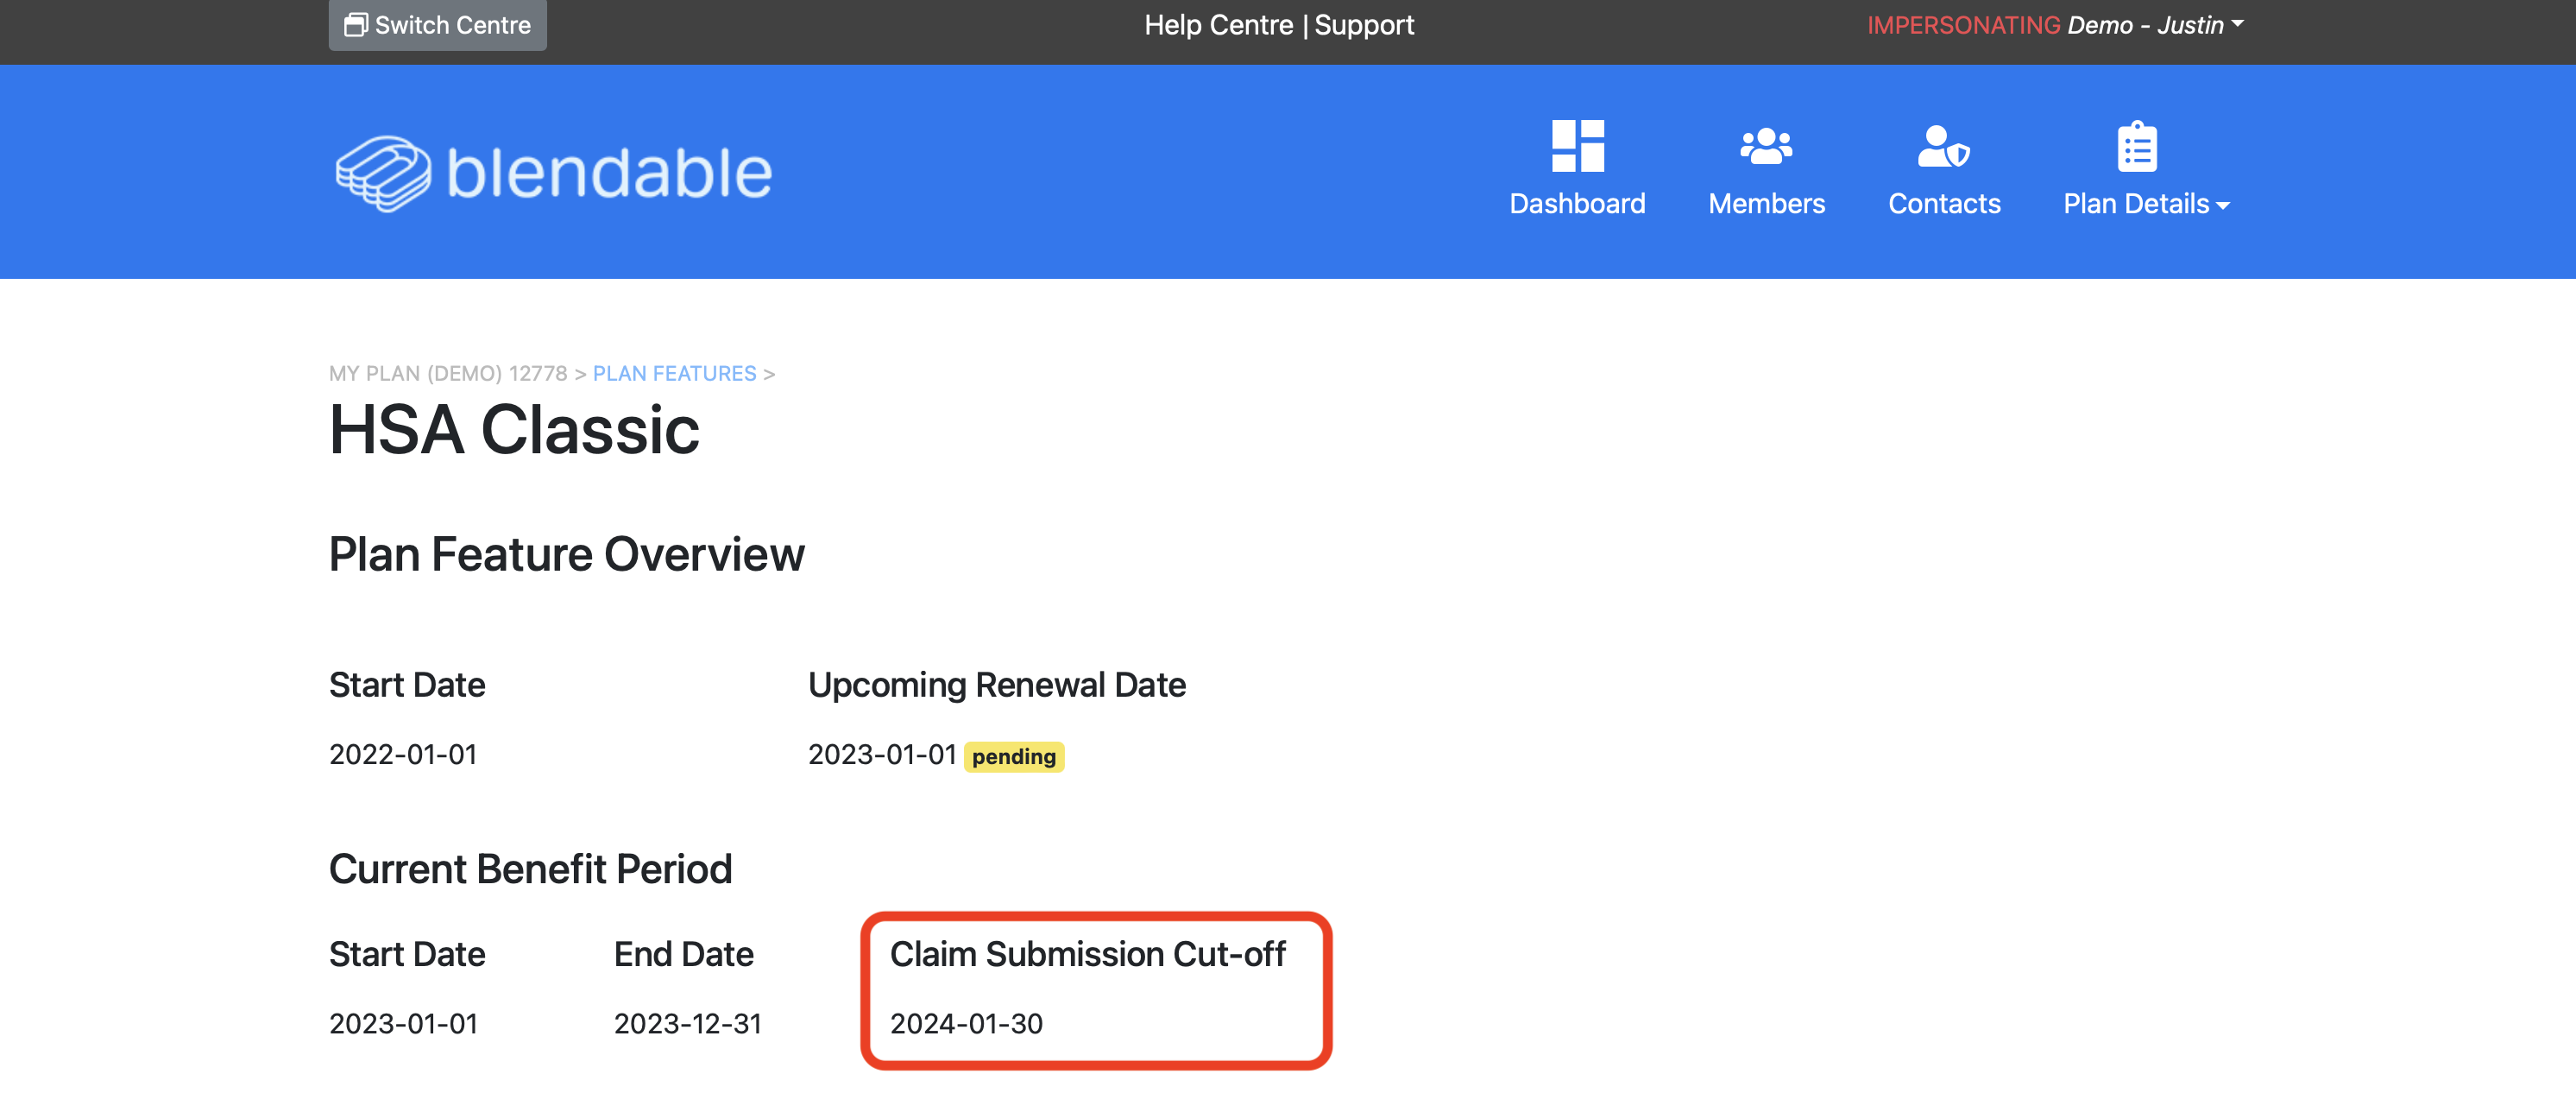The image size is (2576, 1093).
Task: Click the window icon in Switch Centre
Action: pos(356,25)
